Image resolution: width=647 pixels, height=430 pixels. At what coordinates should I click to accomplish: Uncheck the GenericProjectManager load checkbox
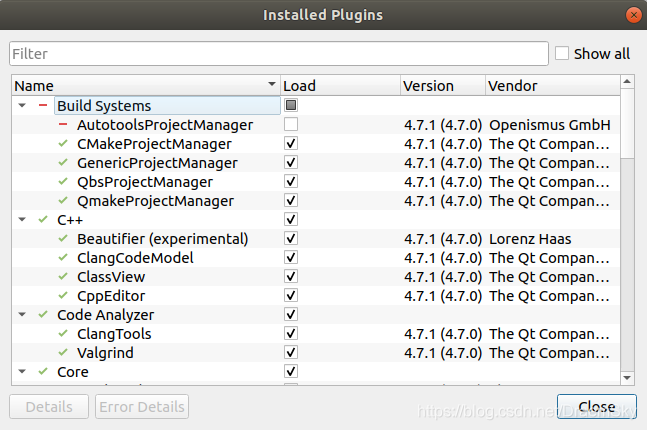pyautogui.click(x=291, y=162)
